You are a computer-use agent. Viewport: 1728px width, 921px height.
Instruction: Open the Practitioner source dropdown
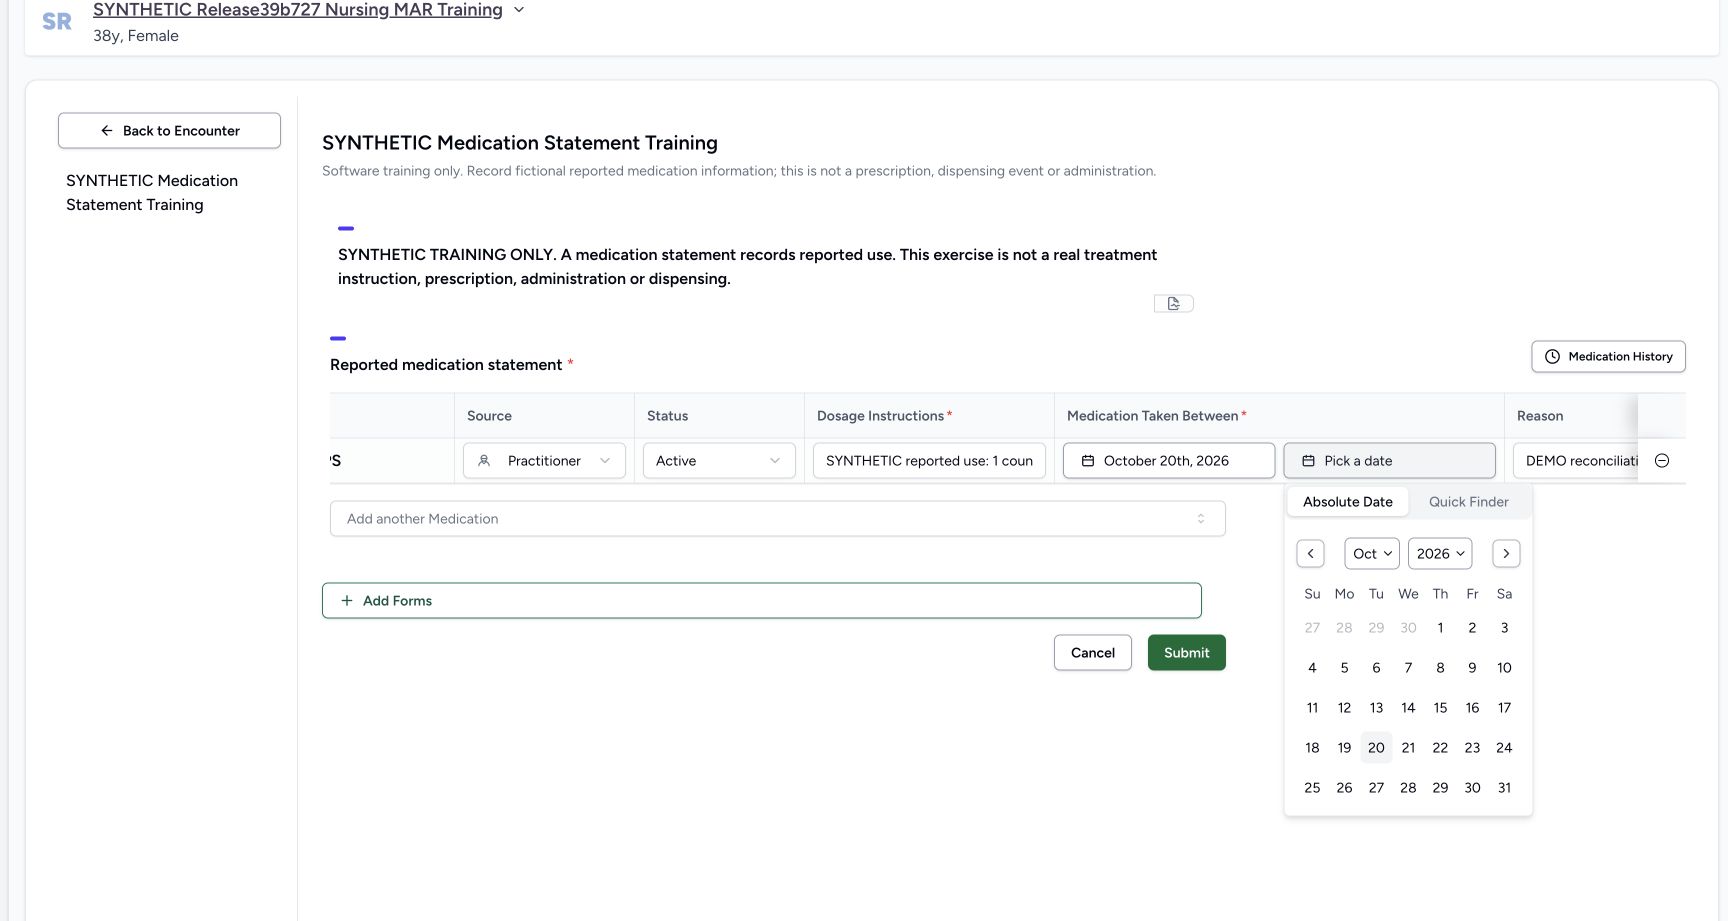coord(544,461)
